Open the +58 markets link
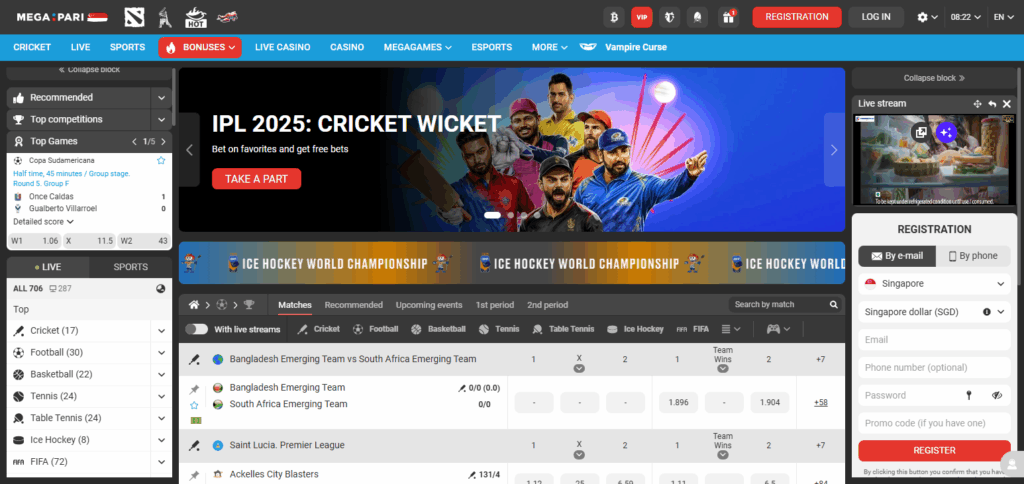 click(820, 403)
